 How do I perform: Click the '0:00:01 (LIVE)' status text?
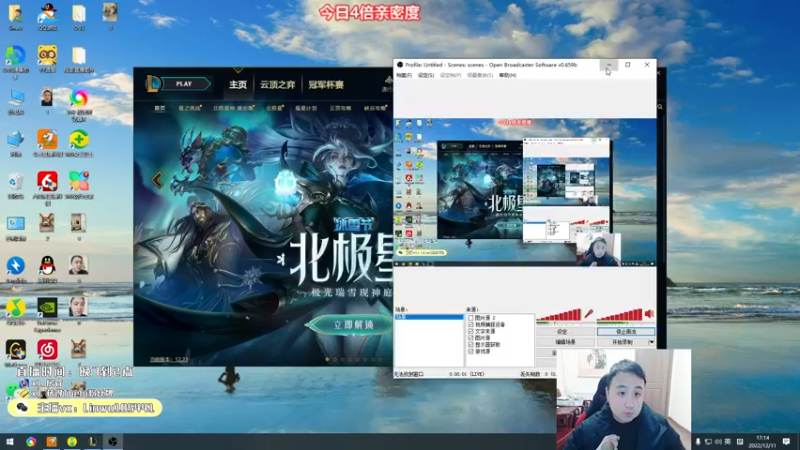466,374
